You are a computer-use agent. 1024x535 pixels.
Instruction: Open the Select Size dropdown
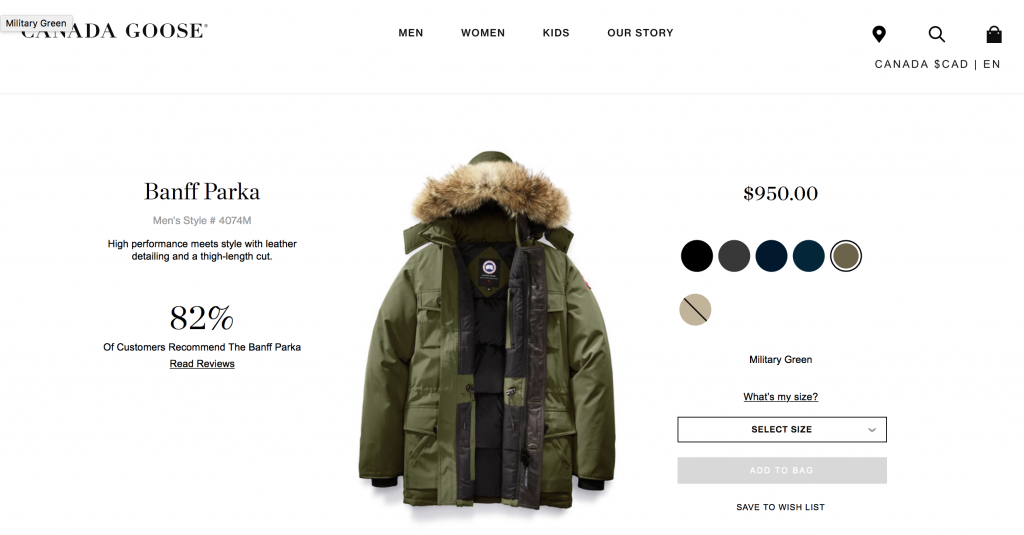pyautogui.click(x=782, y=429)
